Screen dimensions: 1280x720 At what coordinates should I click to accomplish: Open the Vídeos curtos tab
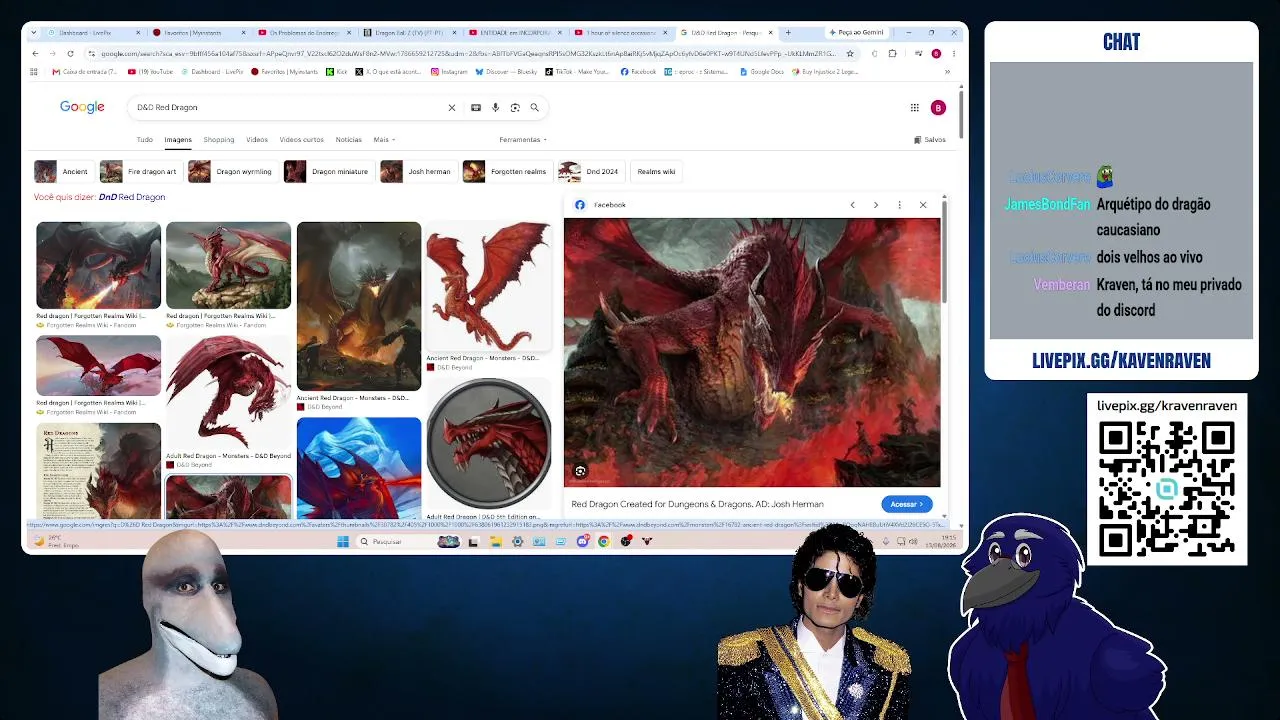tap(301, 140)
